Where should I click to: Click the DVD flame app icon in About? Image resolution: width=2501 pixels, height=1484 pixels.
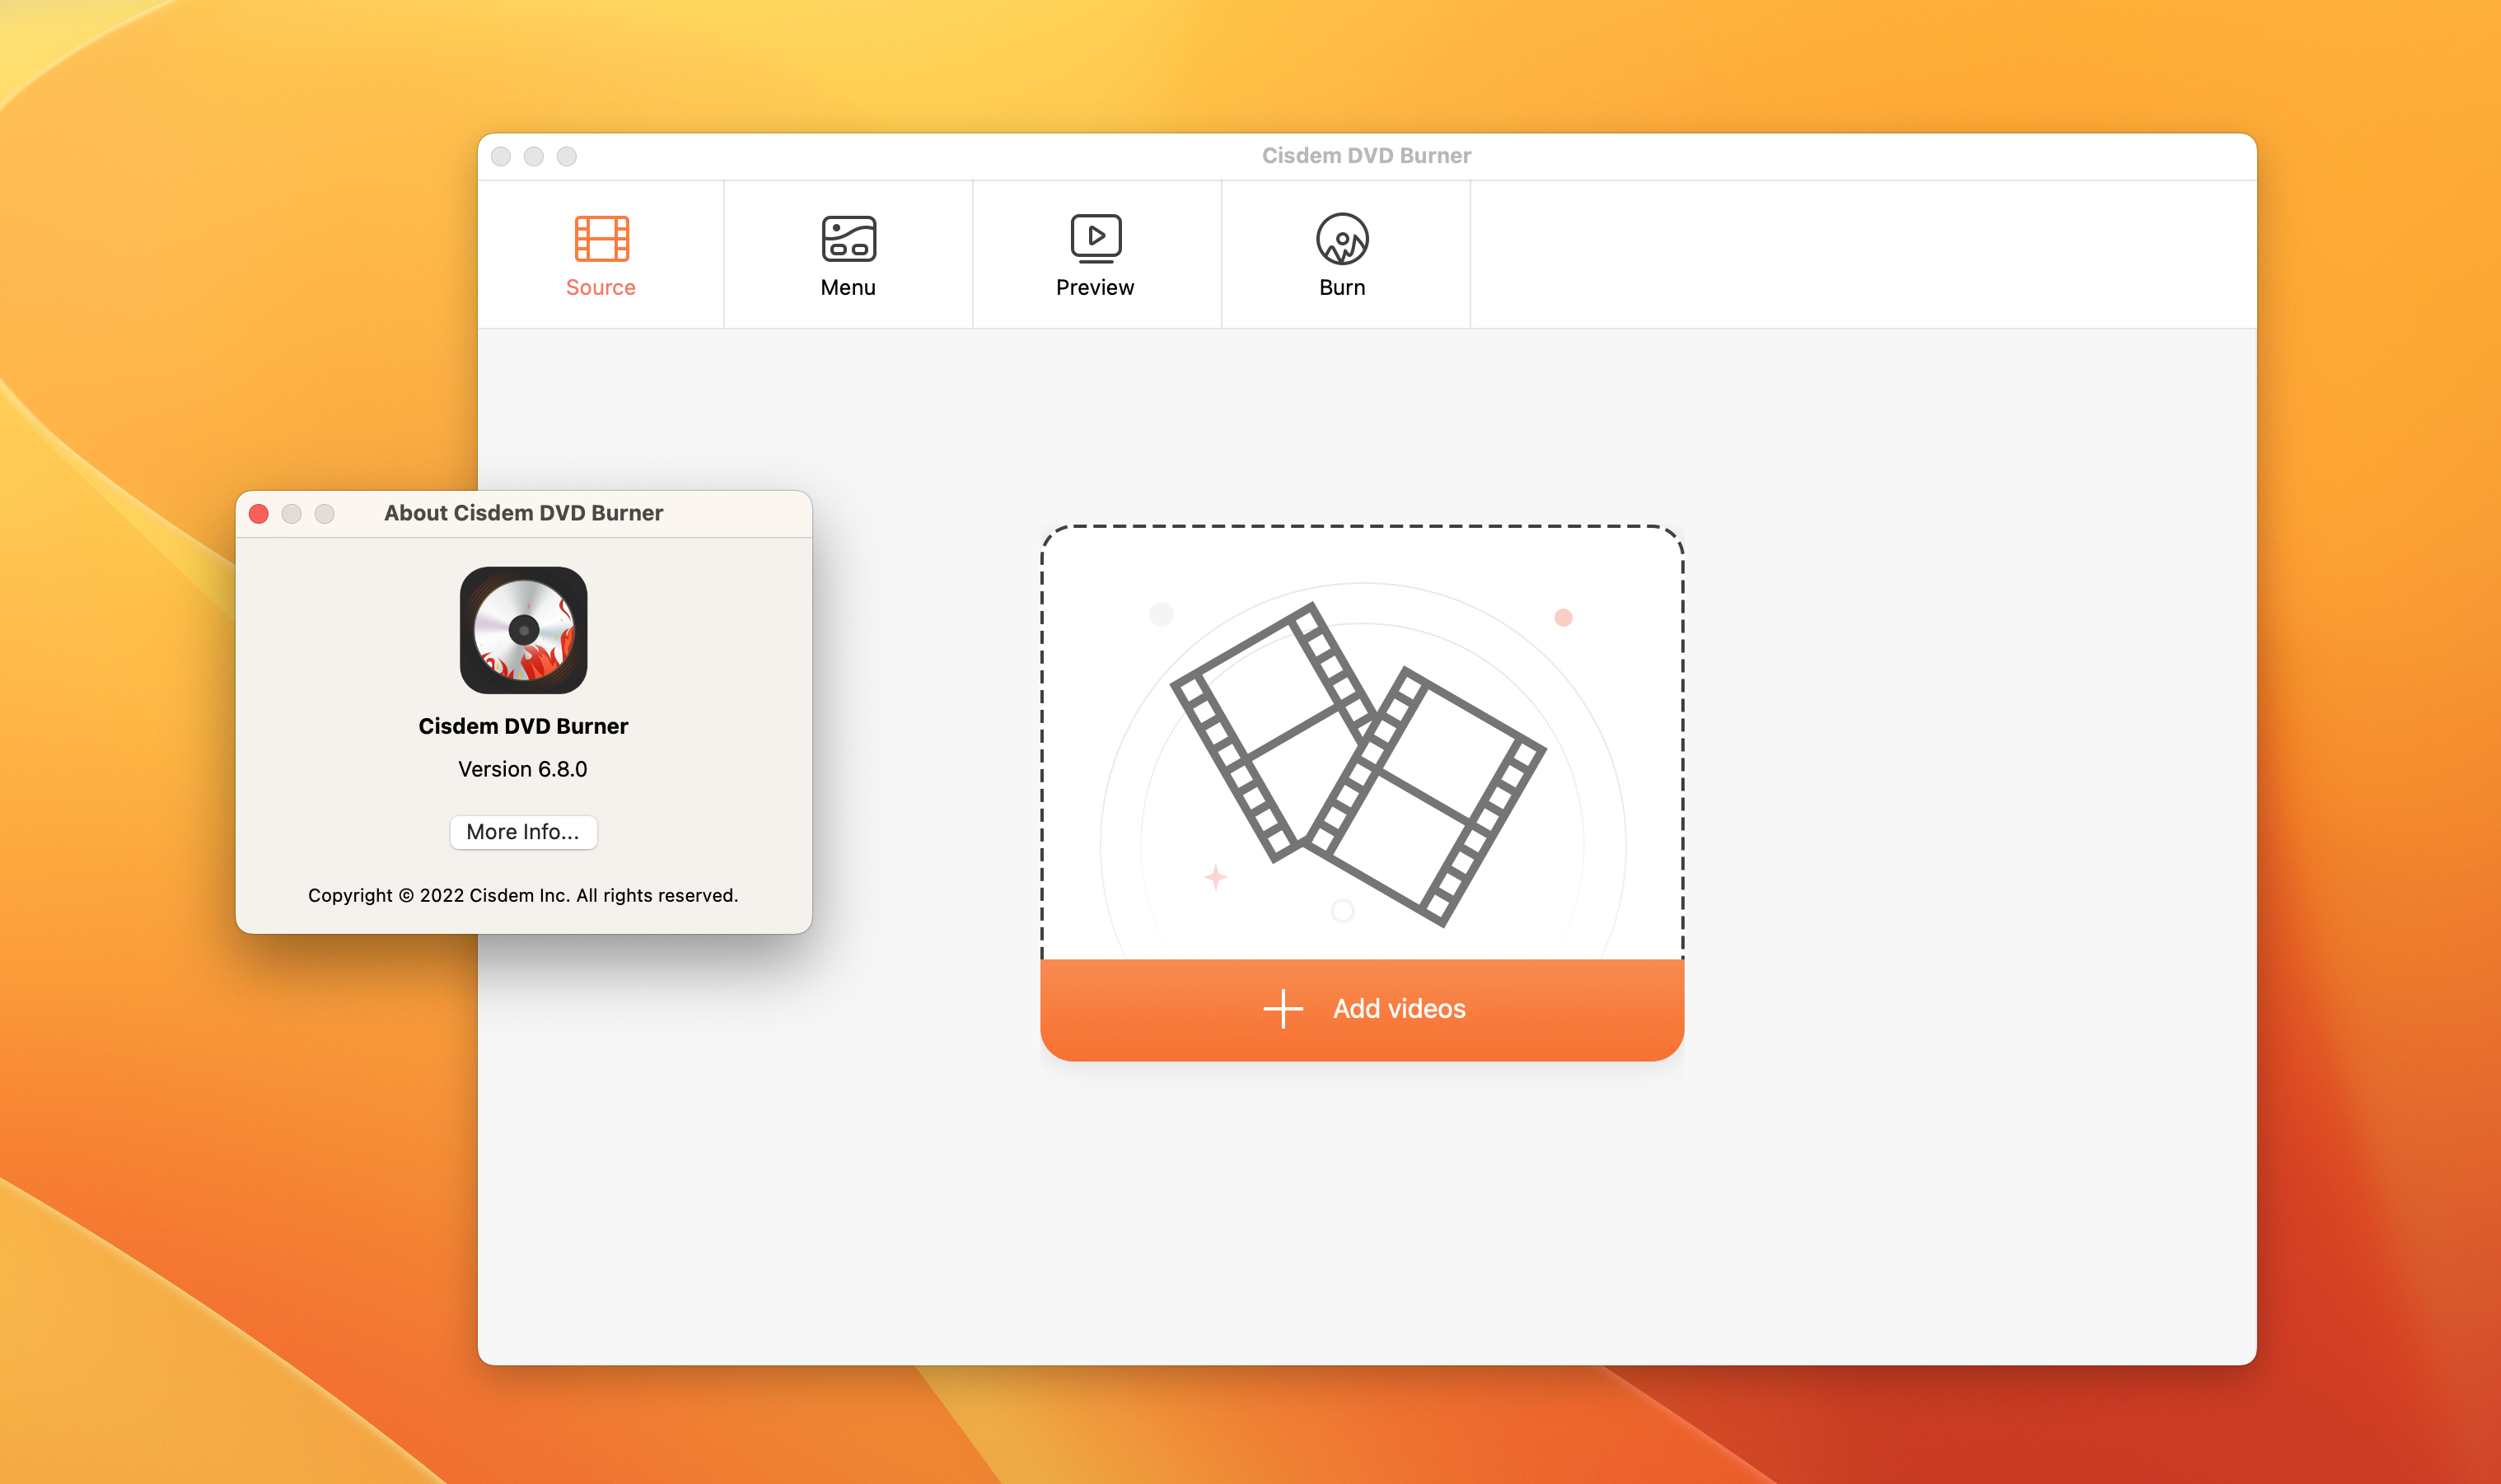tap(523, 630)
